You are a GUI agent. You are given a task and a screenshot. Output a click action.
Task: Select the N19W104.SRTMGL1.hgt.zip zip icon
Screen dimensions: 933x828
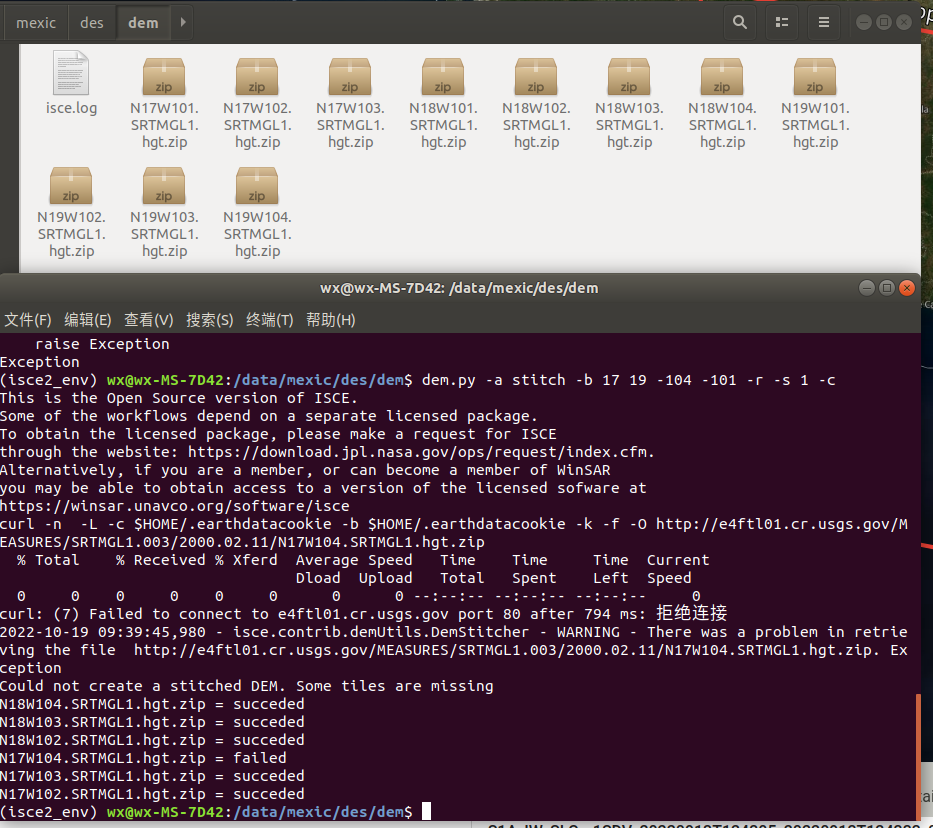(256, 186)
